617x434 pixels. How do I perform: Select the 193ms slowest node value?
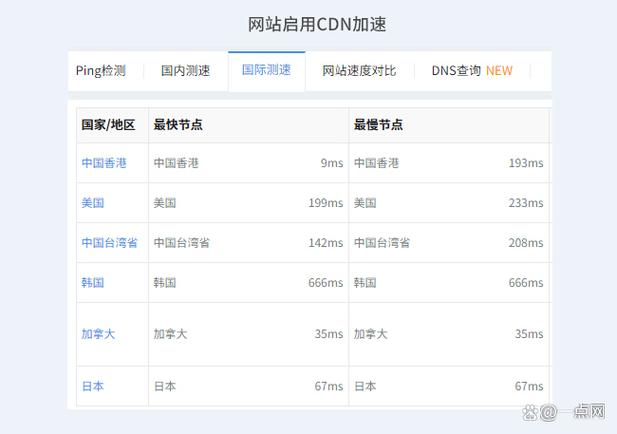[526, 163]
